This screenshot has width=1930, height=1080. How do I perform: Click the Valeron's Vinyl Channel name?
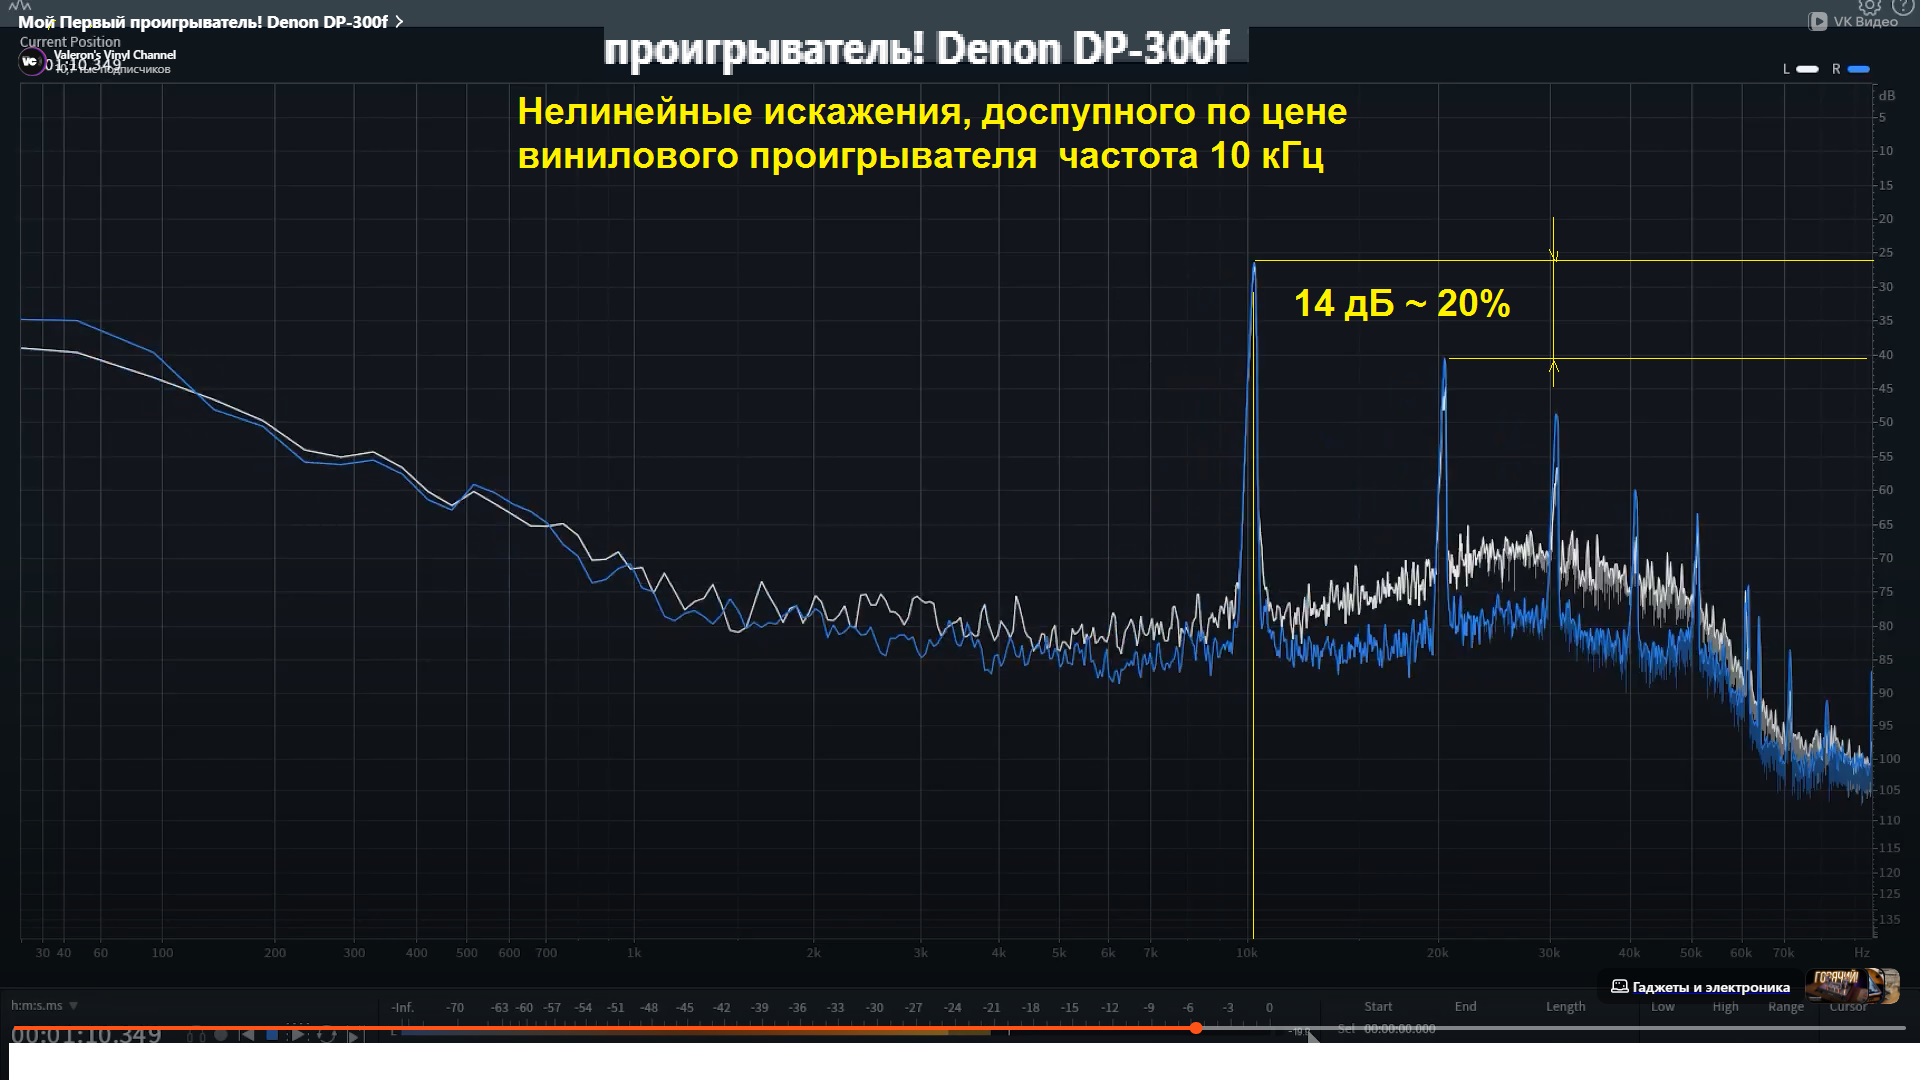coord(114,54)
